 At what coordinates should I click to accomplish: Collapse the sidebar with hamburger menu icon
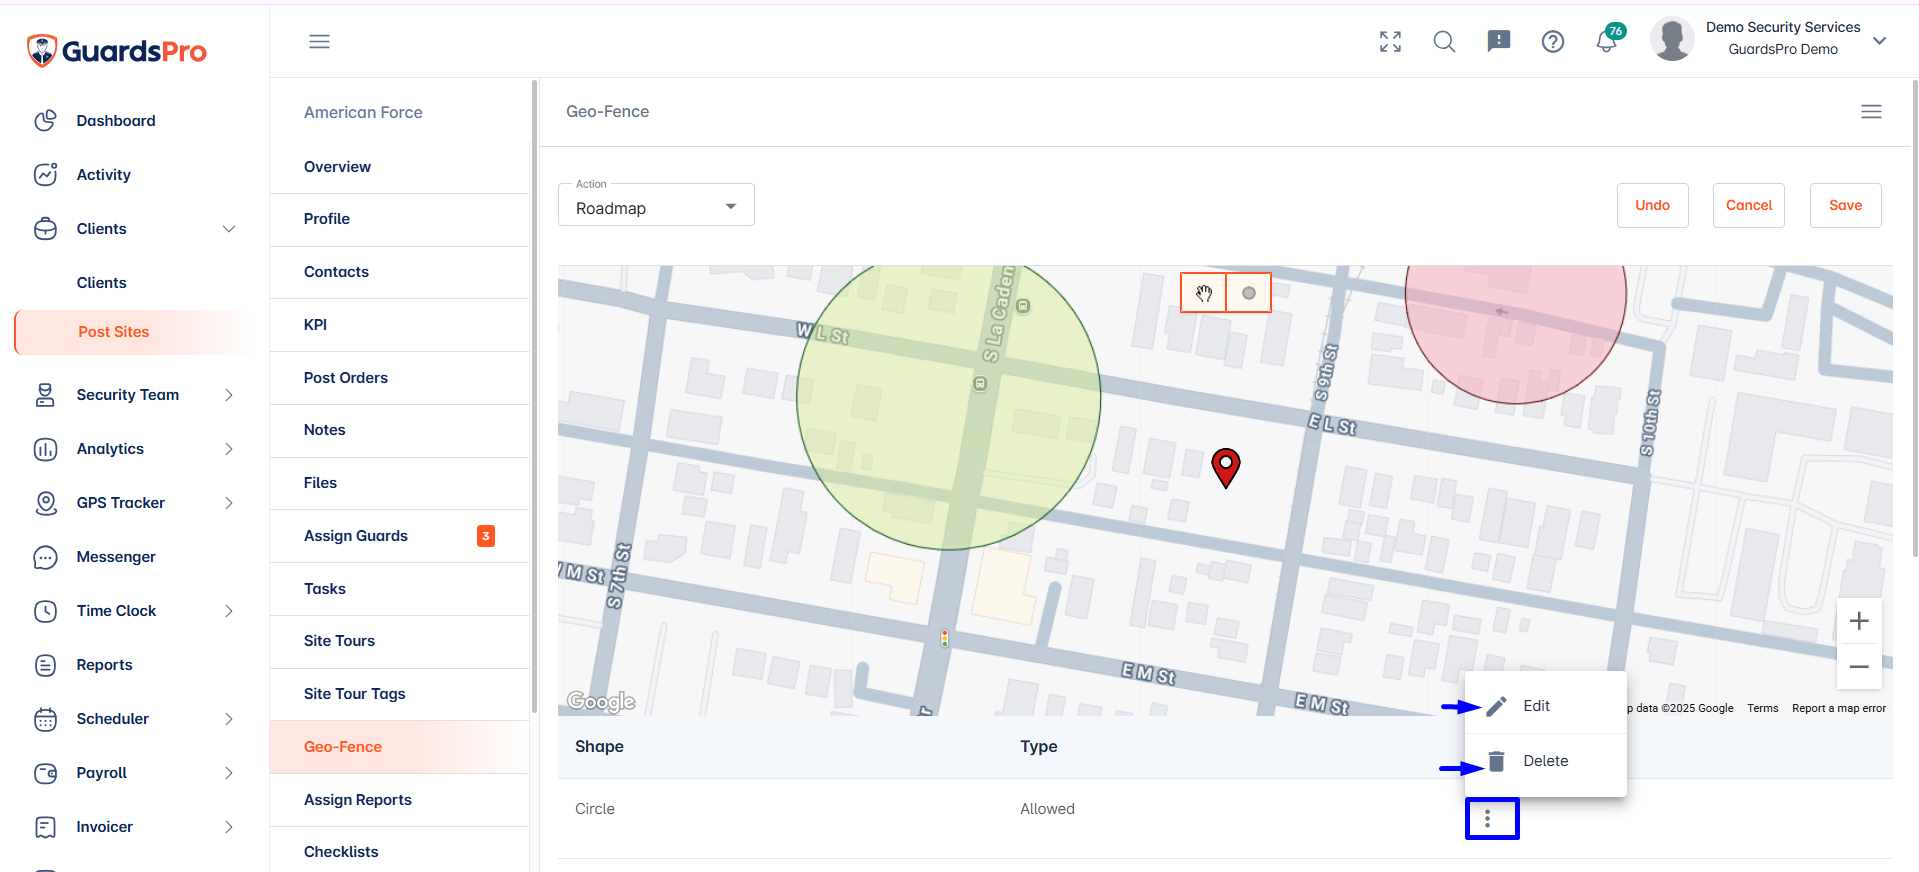pyautogui.click(x=319, y=41)
